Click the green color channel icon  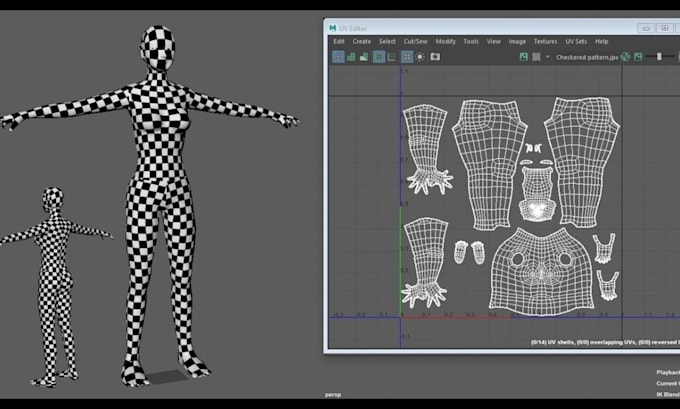coord(625,57)
